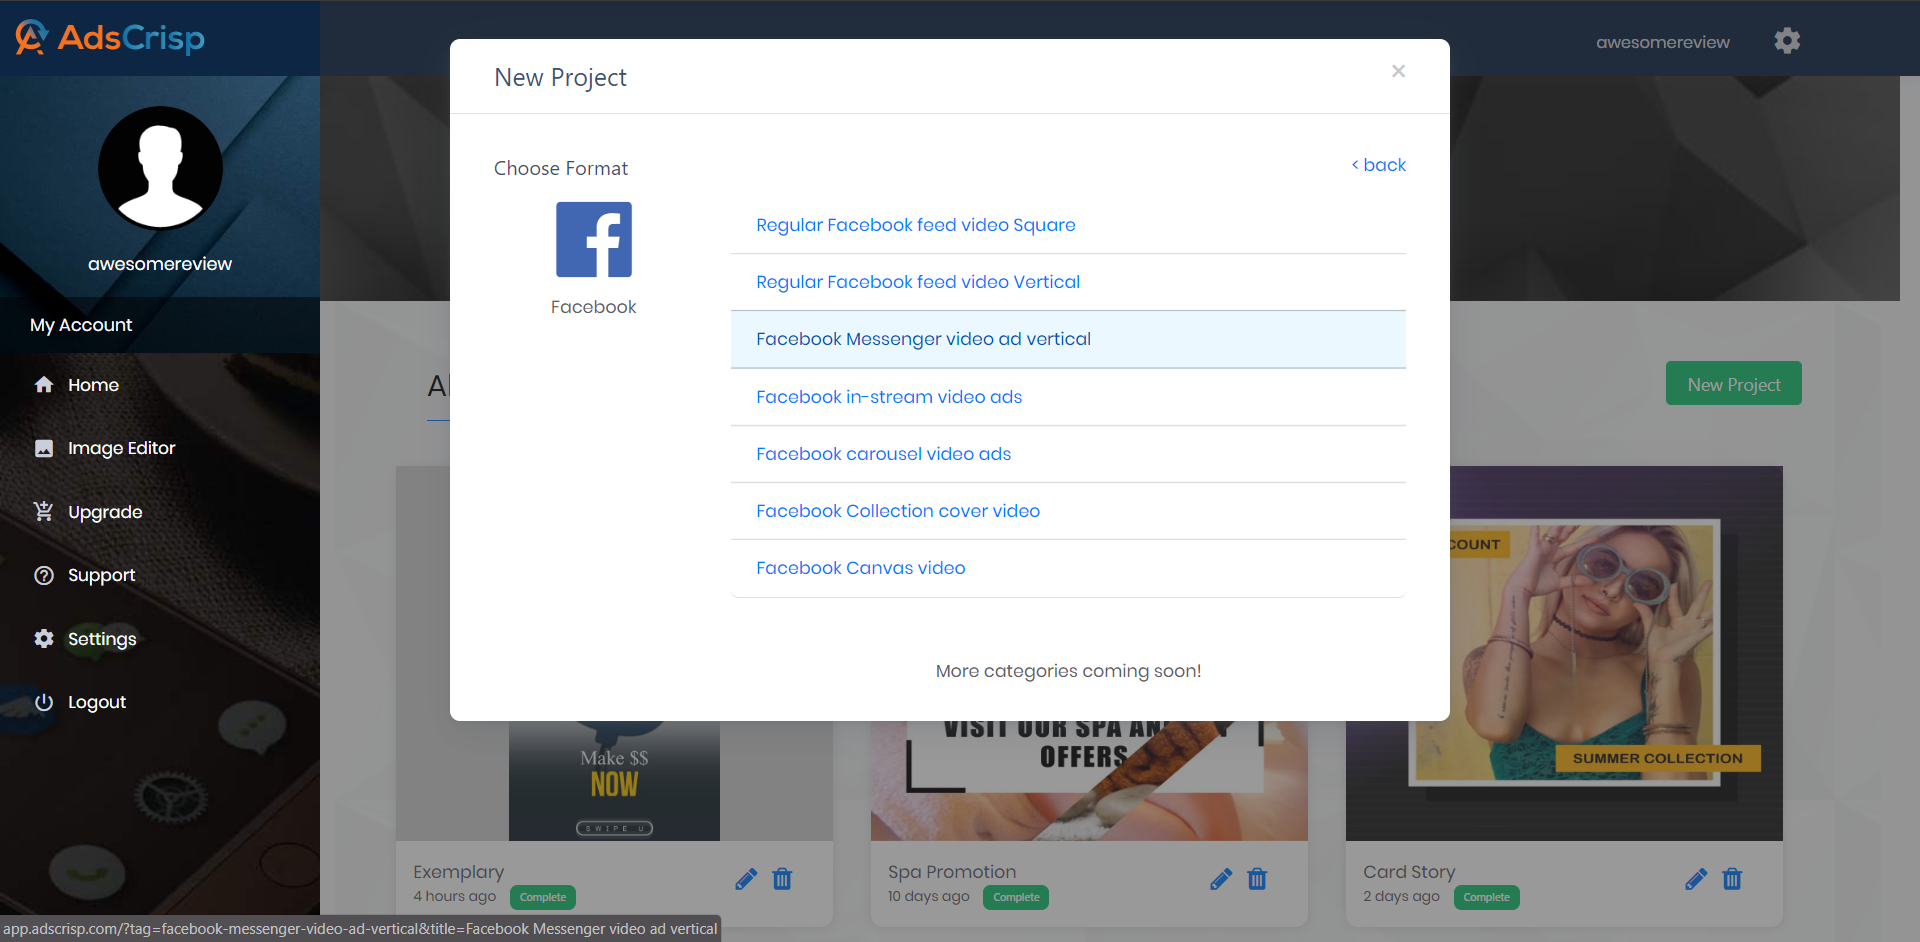The image size is (1920, 942).
Task: Click the awesomereview username in top bar
Action: tap(1663, 42)
